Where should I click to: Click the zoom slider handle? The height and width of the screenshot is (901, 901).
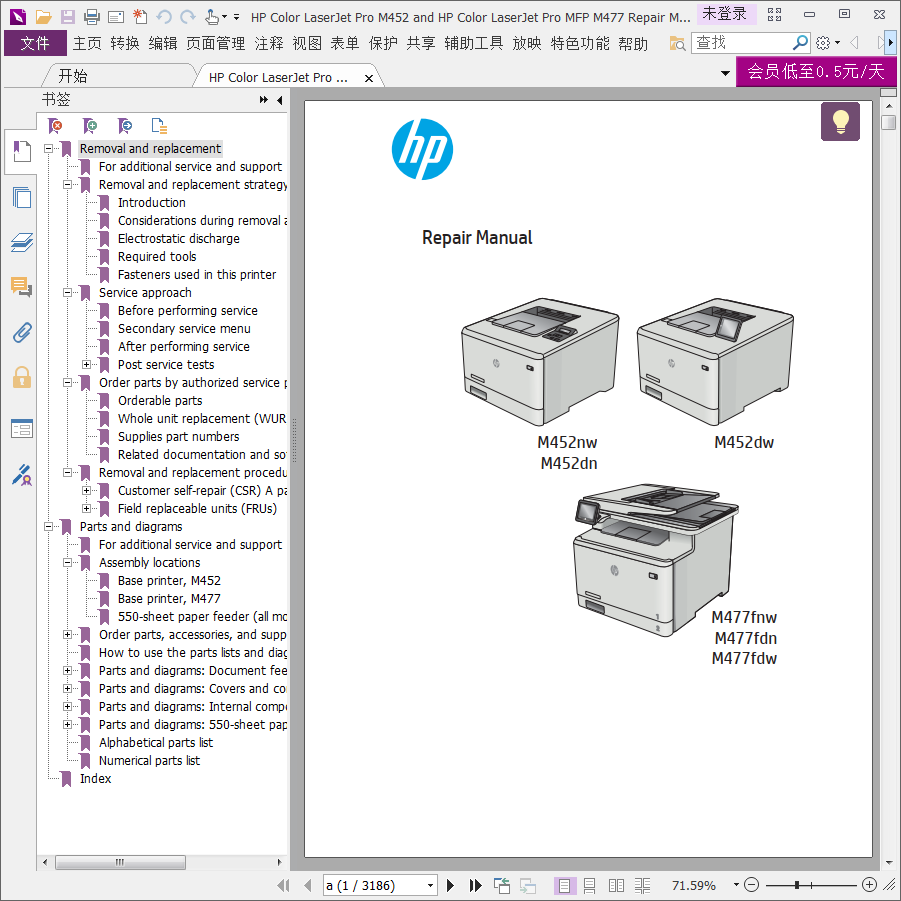pyautogui.click(x=797, y=885)
